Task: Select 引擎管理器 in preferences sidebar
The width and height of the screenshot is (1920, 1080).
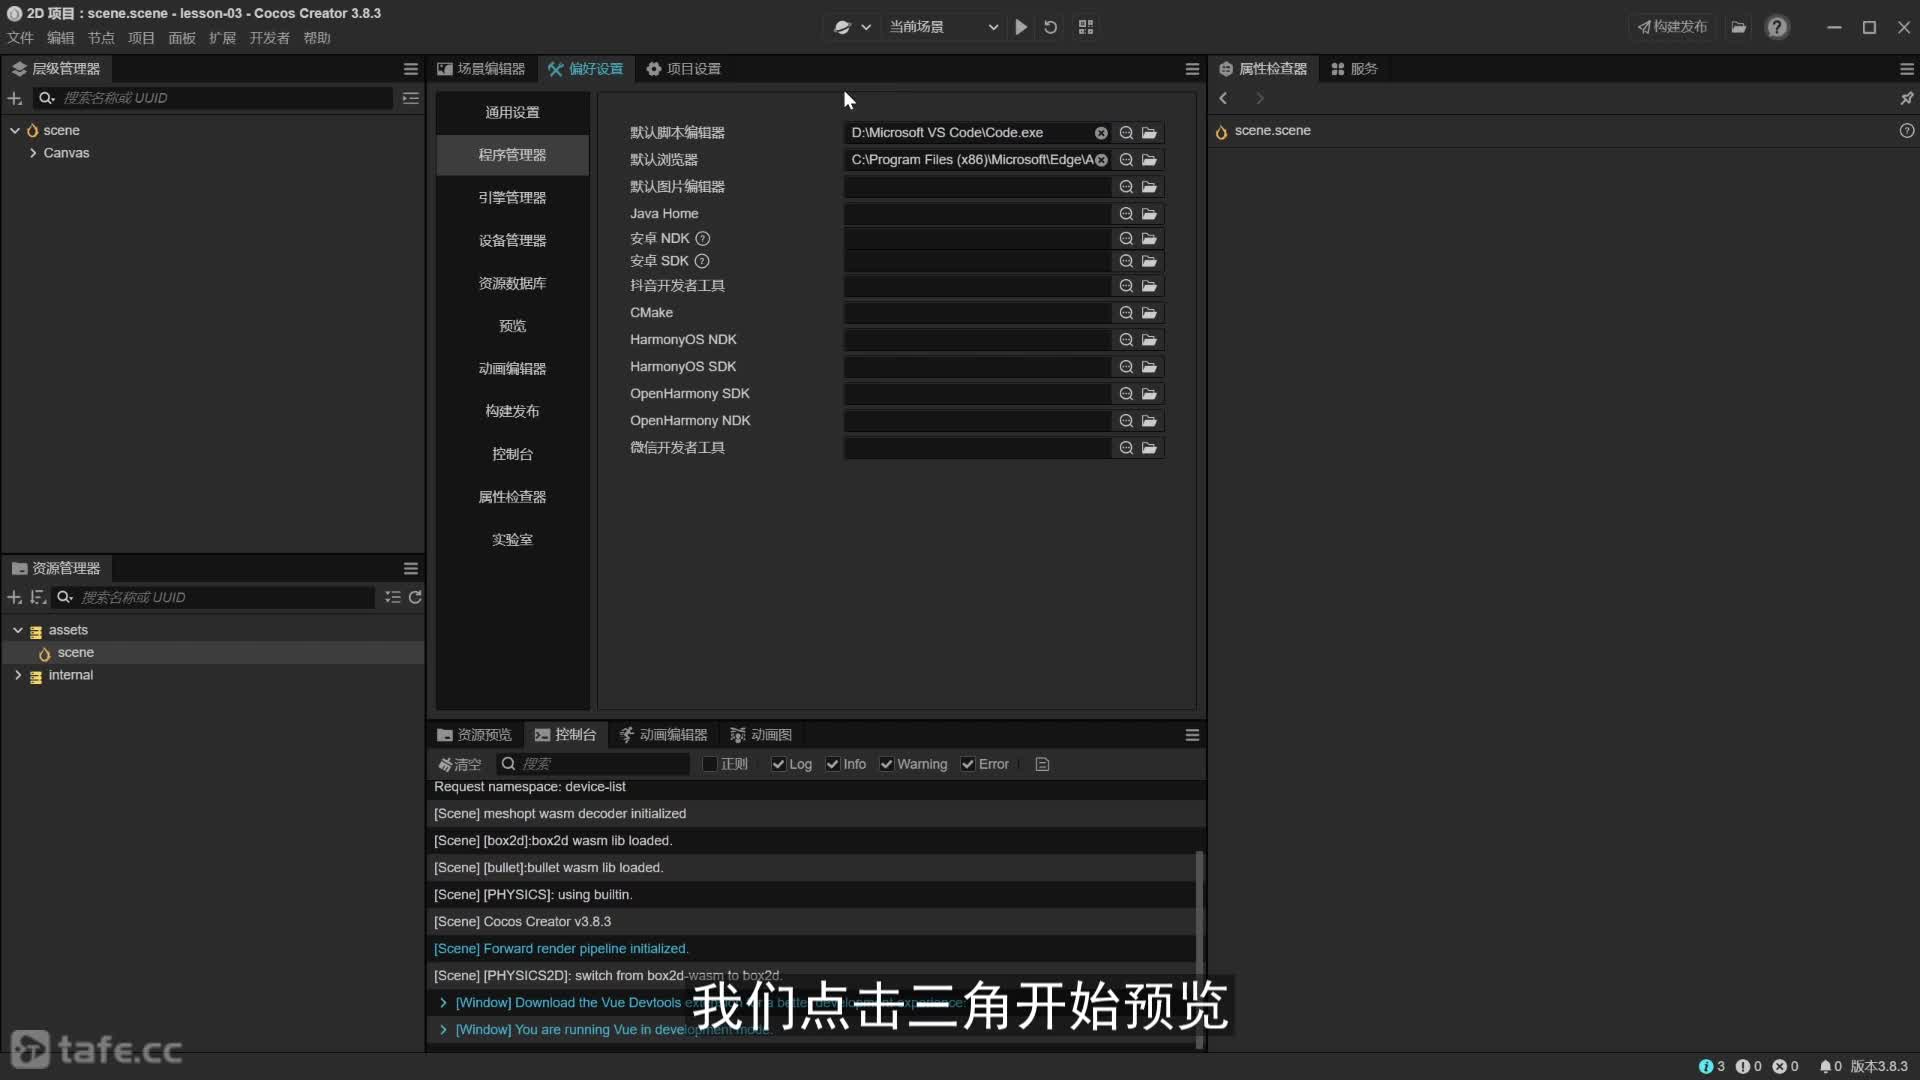Action: coord(512,198)
